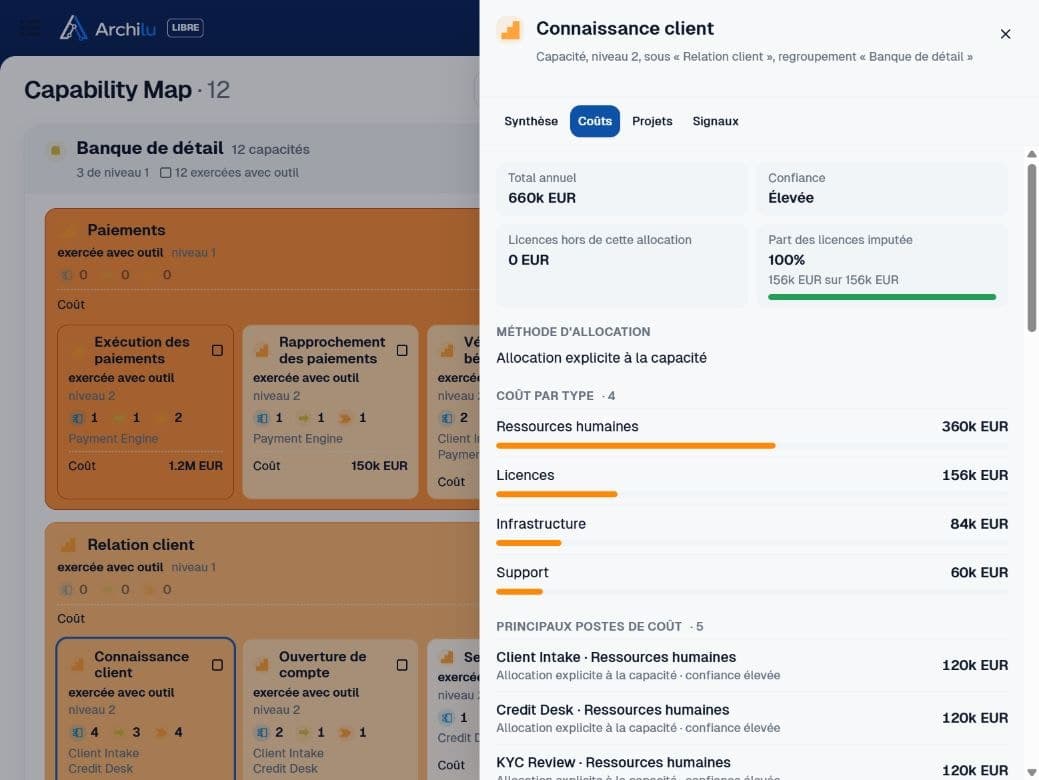Viewport: 1039px width, 780px height.
Task: Click the Archilu logo icon
Action: click(73, 28)
